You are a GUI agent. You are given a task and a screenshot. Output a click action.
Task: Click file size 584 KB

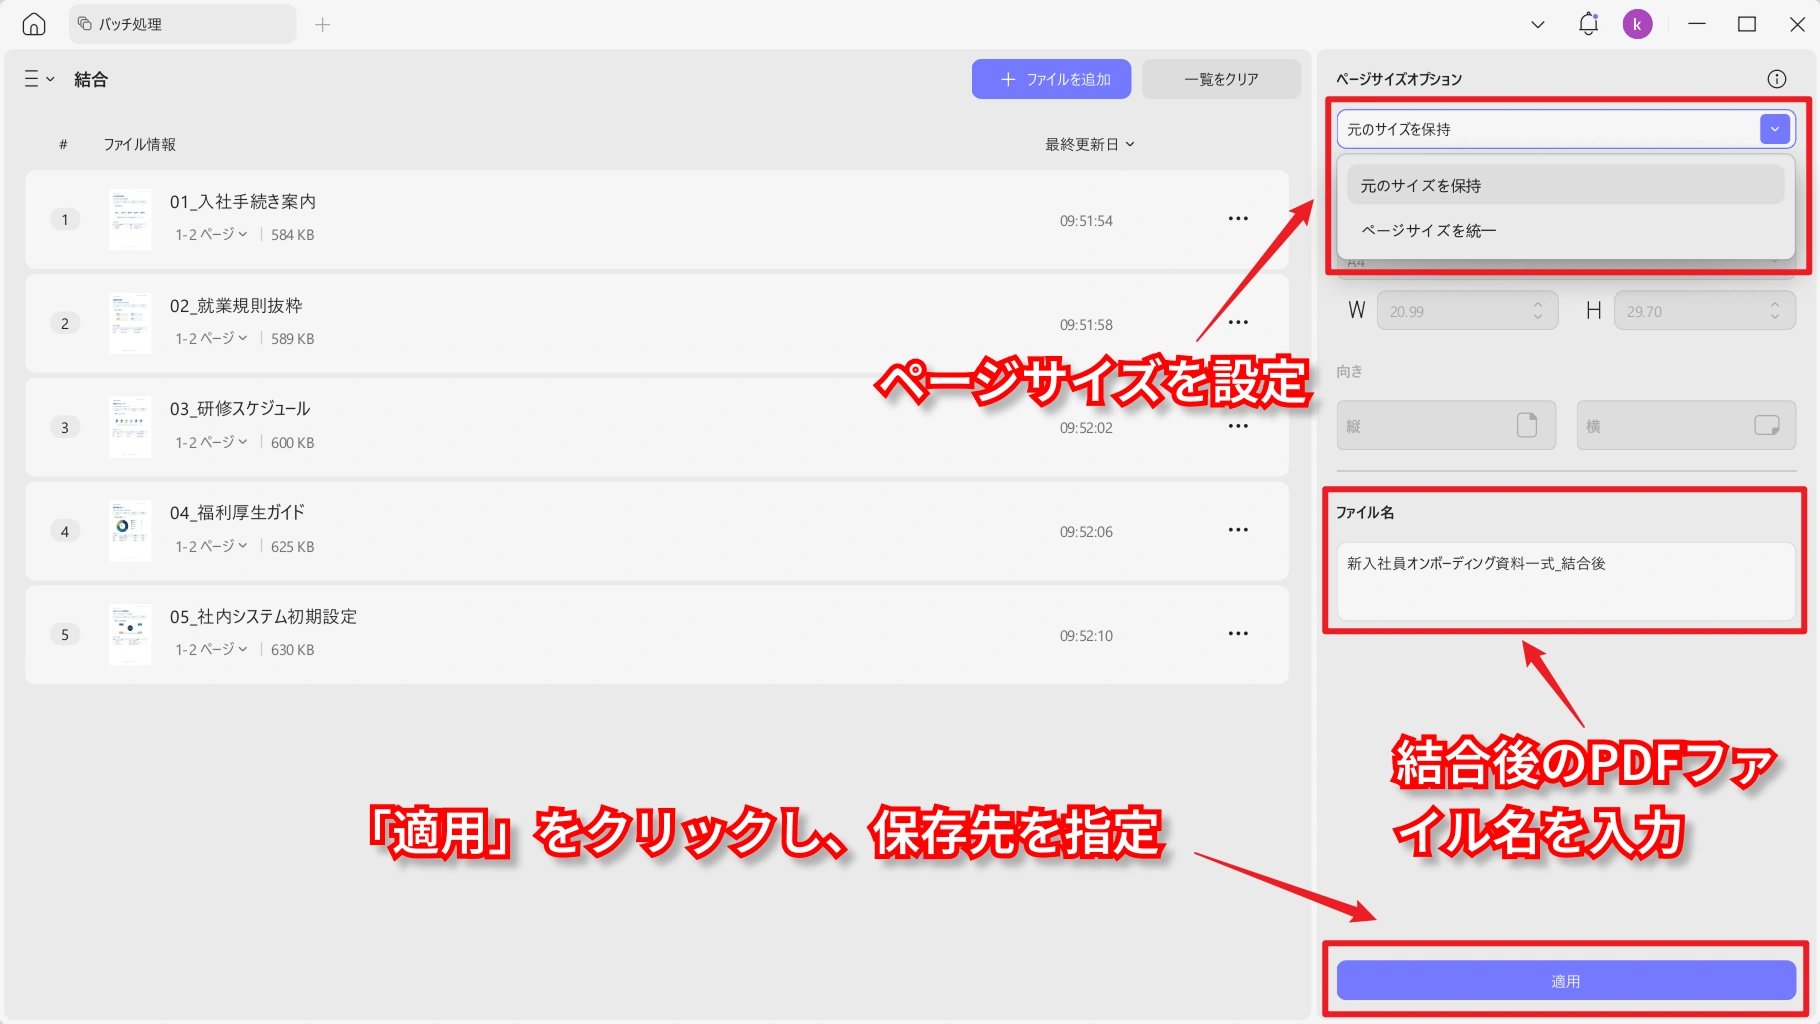[292, 235]
